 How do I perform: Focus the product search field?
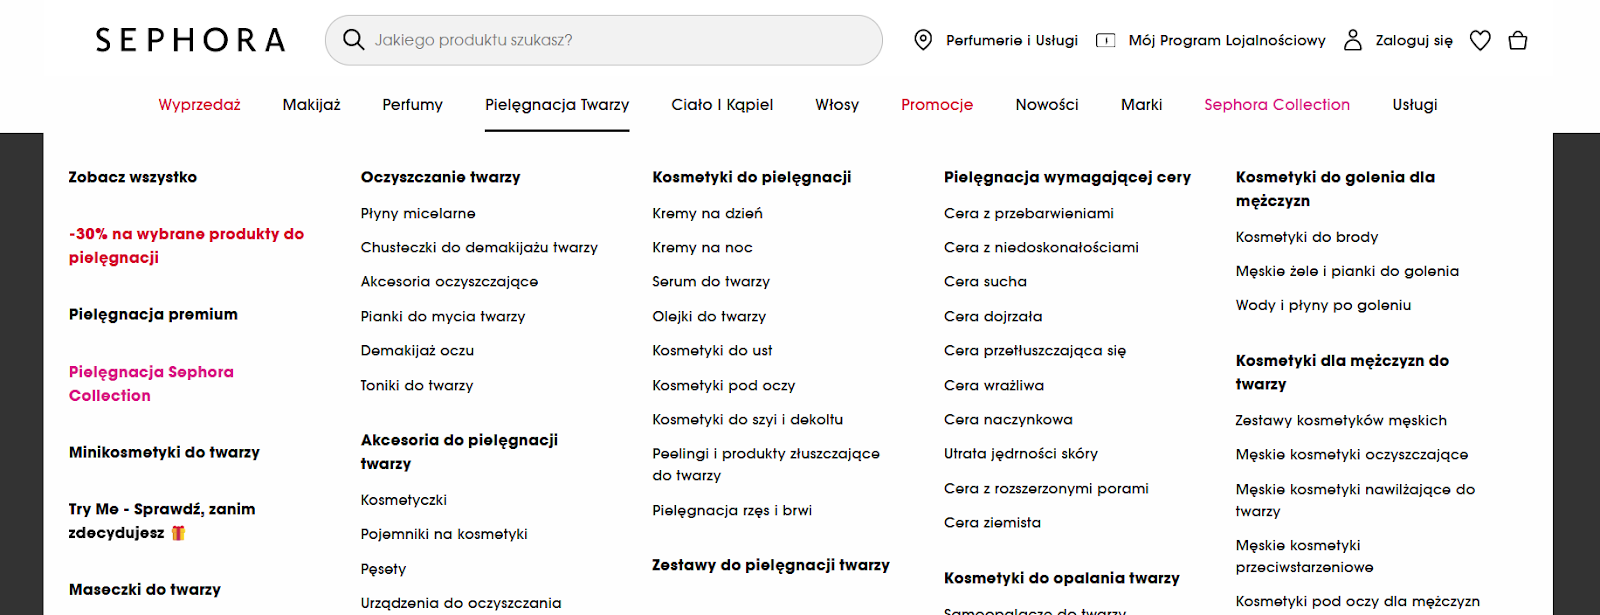point(604,40)
